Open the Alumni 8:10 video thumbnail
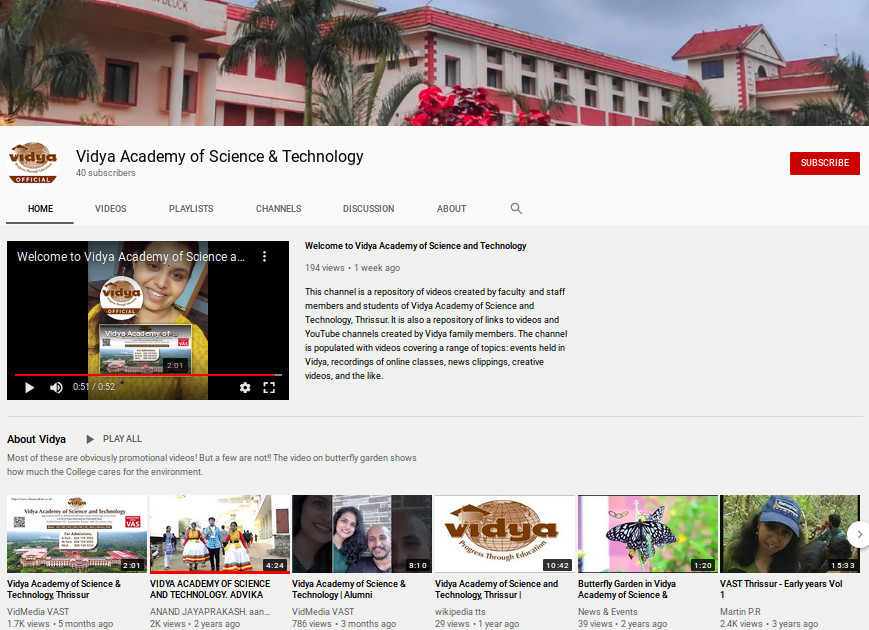The image size is (869, 630). pyautogui.click(x=362, y=534)
